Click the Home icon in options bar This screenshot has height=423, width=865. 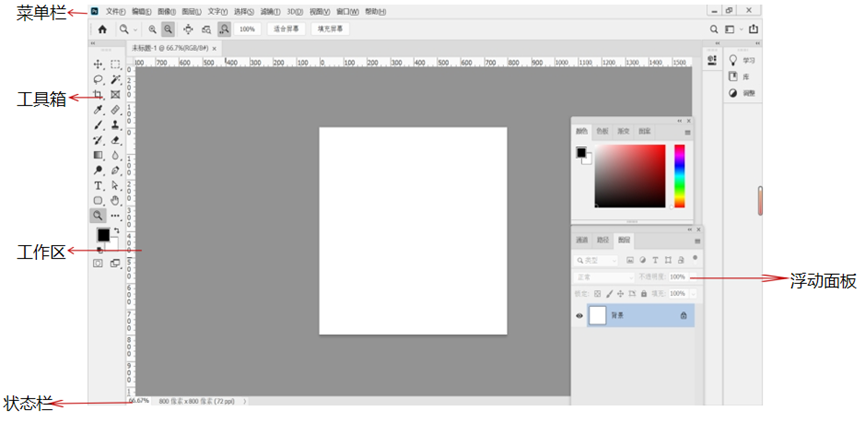[x=102, y=29]
